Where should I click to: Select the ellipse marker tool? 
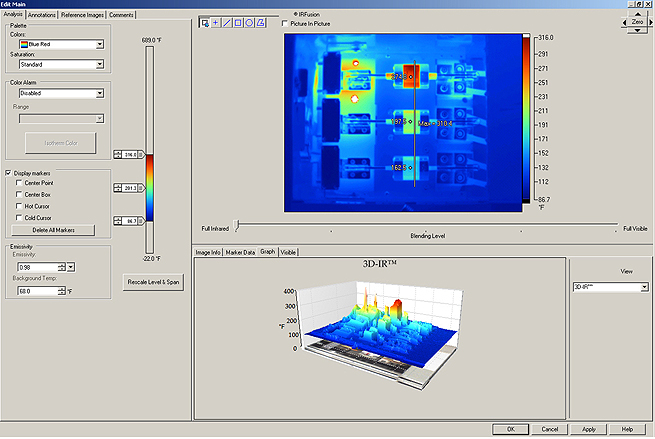pos(249,23)
